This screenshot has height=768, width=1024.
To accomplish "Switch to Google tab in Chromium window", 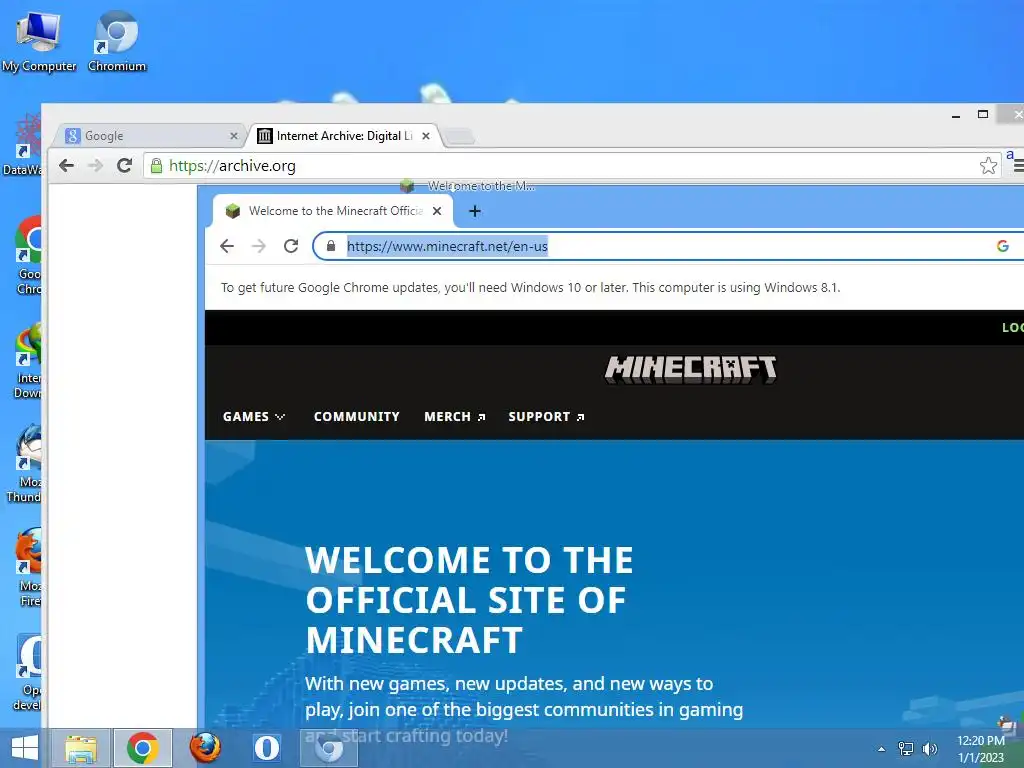I will tap(150, 136).
